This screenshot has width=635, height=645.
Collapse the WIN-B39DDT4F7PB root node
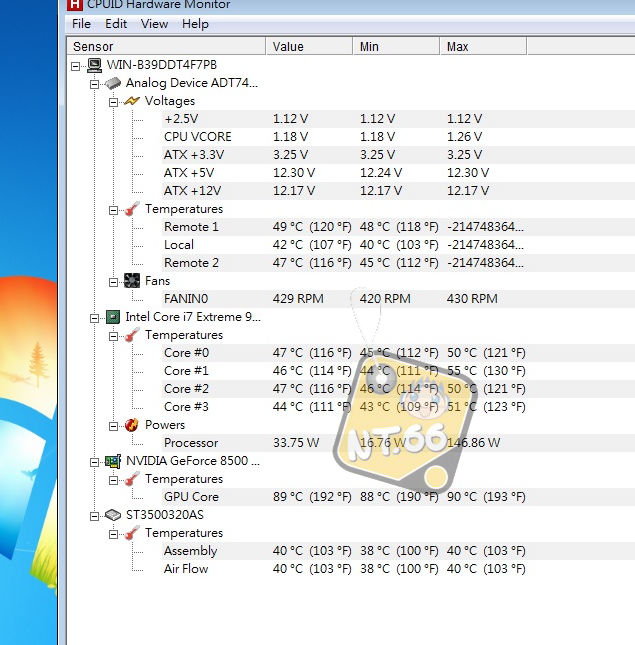point(75,66)
